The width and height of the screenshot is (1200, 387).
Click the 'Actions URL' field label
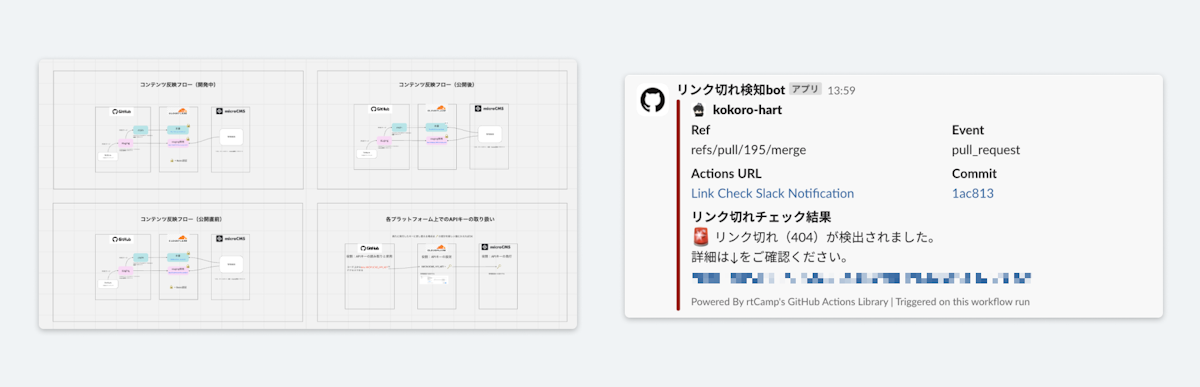[x=726, y=173]
